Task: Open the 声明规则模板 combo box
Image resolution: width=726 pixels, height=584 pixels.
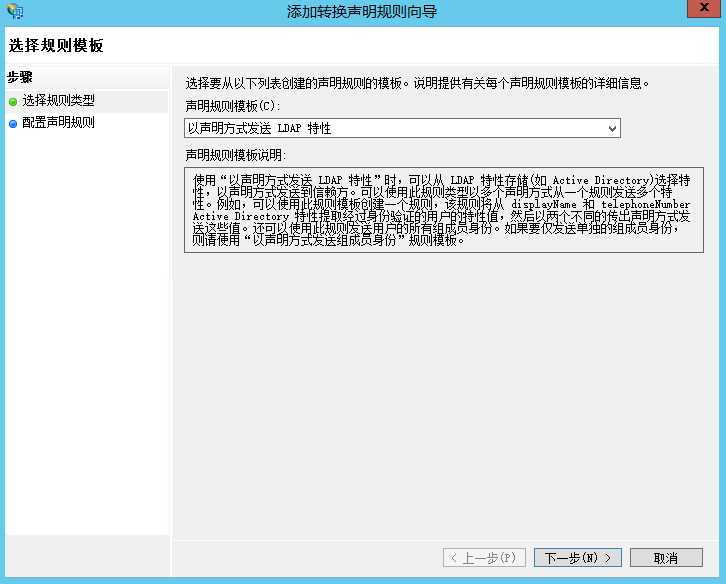Action: [400, 128]
